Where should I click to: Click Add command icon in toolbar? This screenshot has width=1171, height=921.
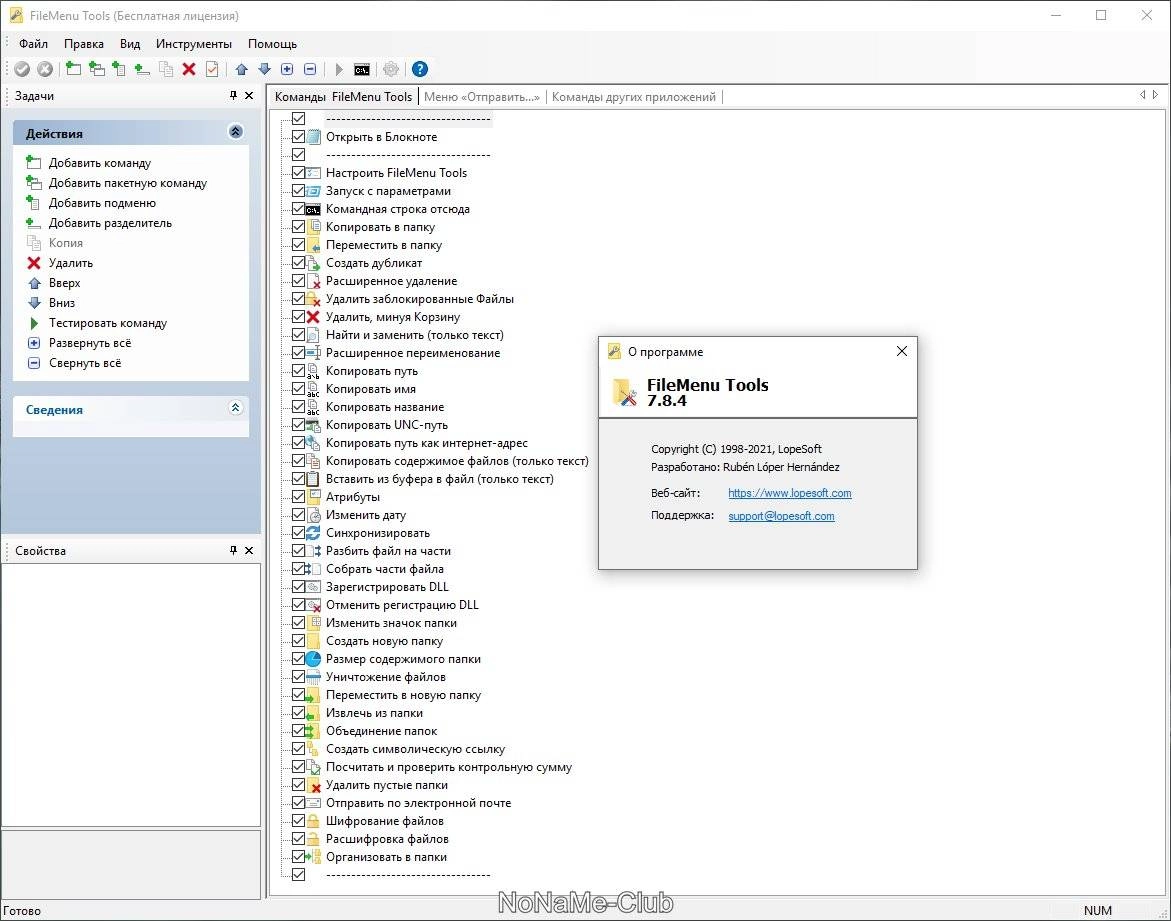73,69
